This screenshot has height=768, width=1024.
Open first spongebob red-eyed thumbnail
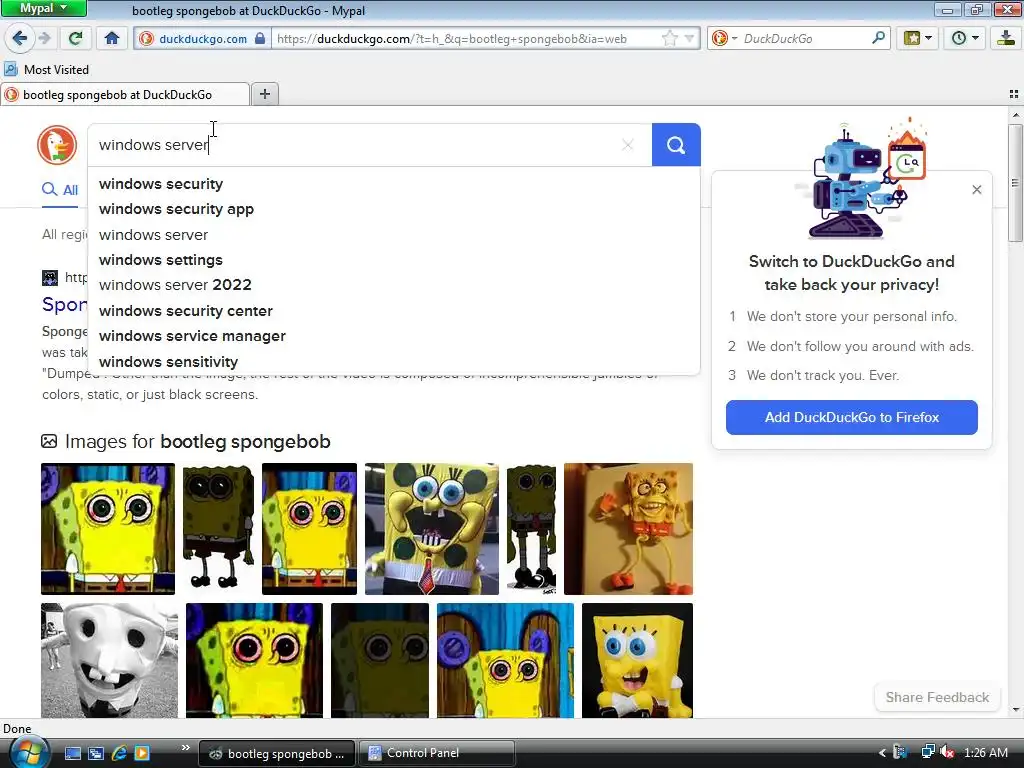tap(108, 529)
